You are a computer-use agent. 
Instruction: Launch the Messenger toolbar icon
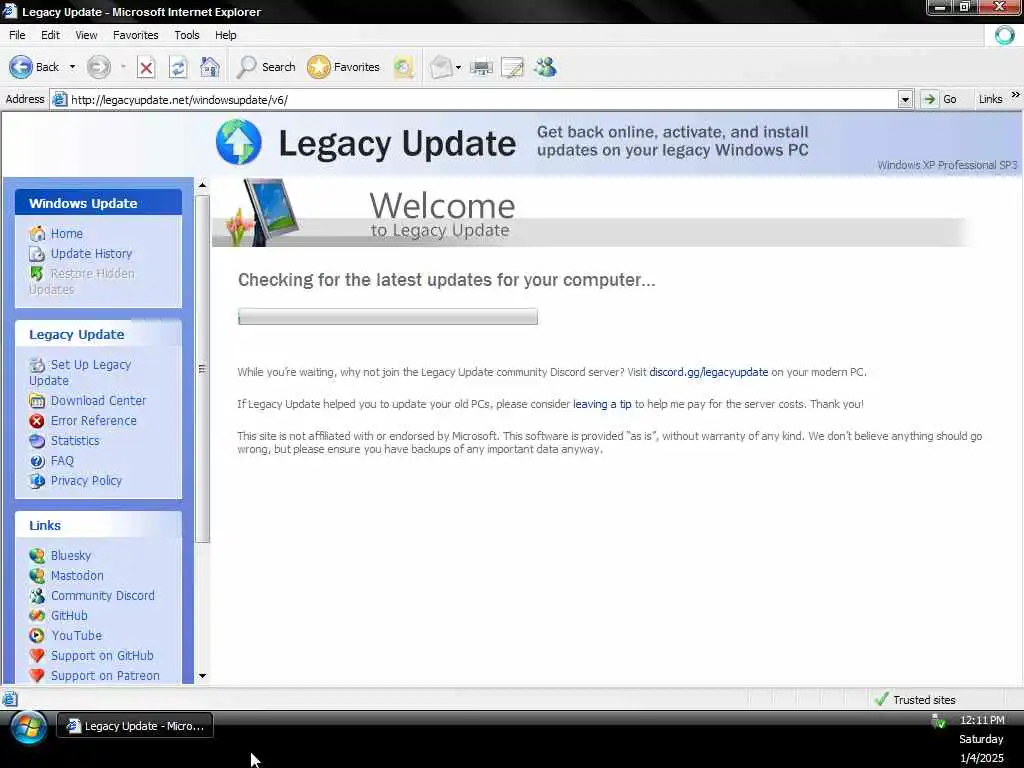tap(545, 67)
